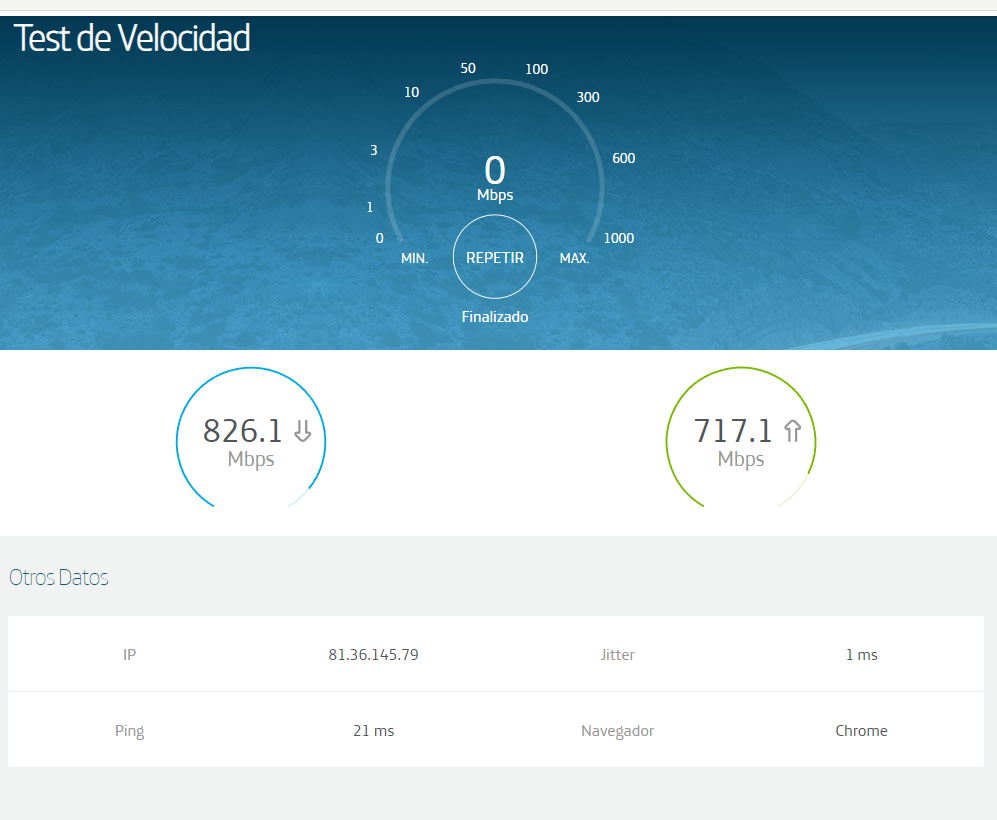997x820 pixels.
Task: Click the Ping label in data table
Action: pos(129,731)
